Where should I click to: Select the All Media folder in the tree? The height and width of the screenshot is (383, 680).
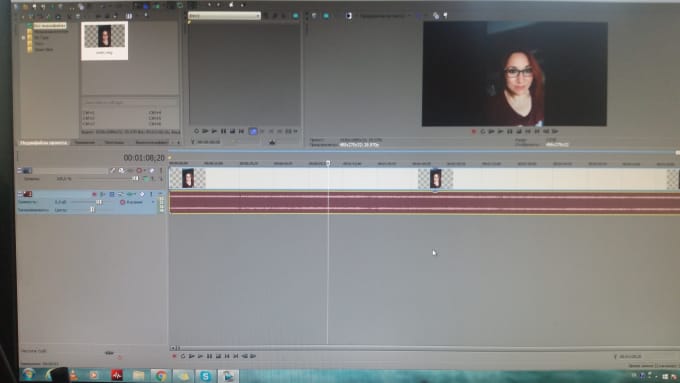(47, 26)
